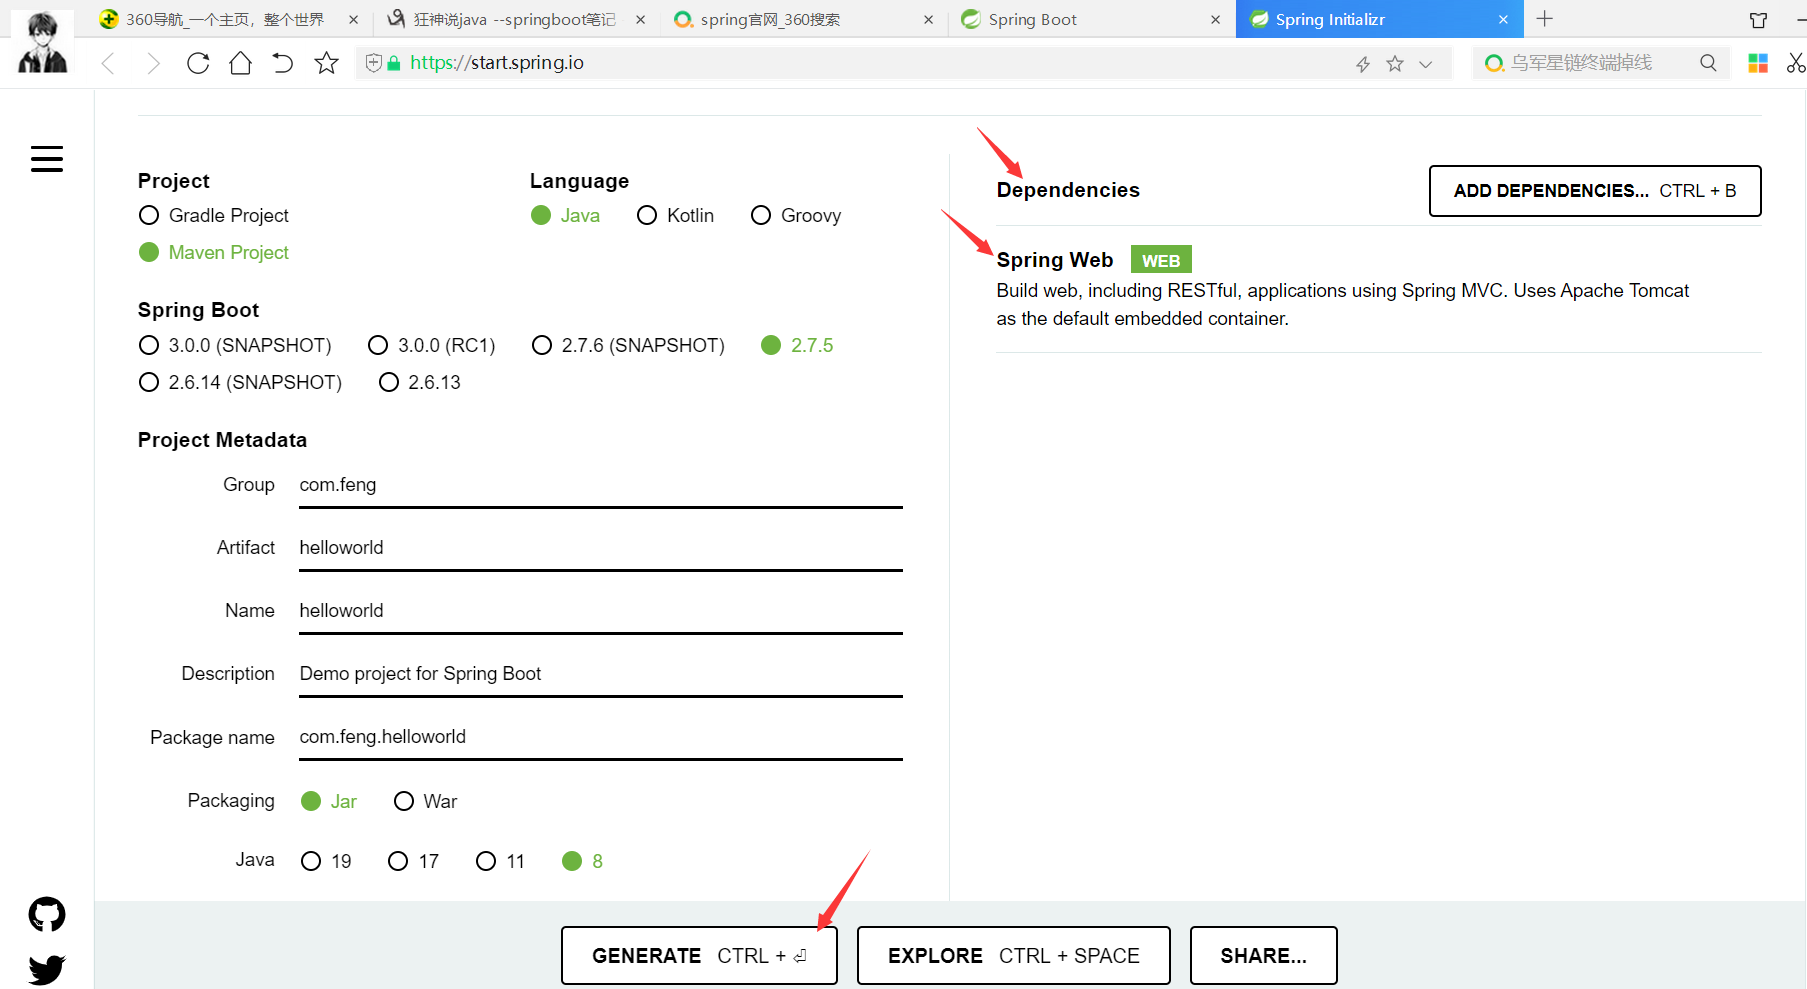
Task: Open the GitHub link icon
Action: click(47, 914)
